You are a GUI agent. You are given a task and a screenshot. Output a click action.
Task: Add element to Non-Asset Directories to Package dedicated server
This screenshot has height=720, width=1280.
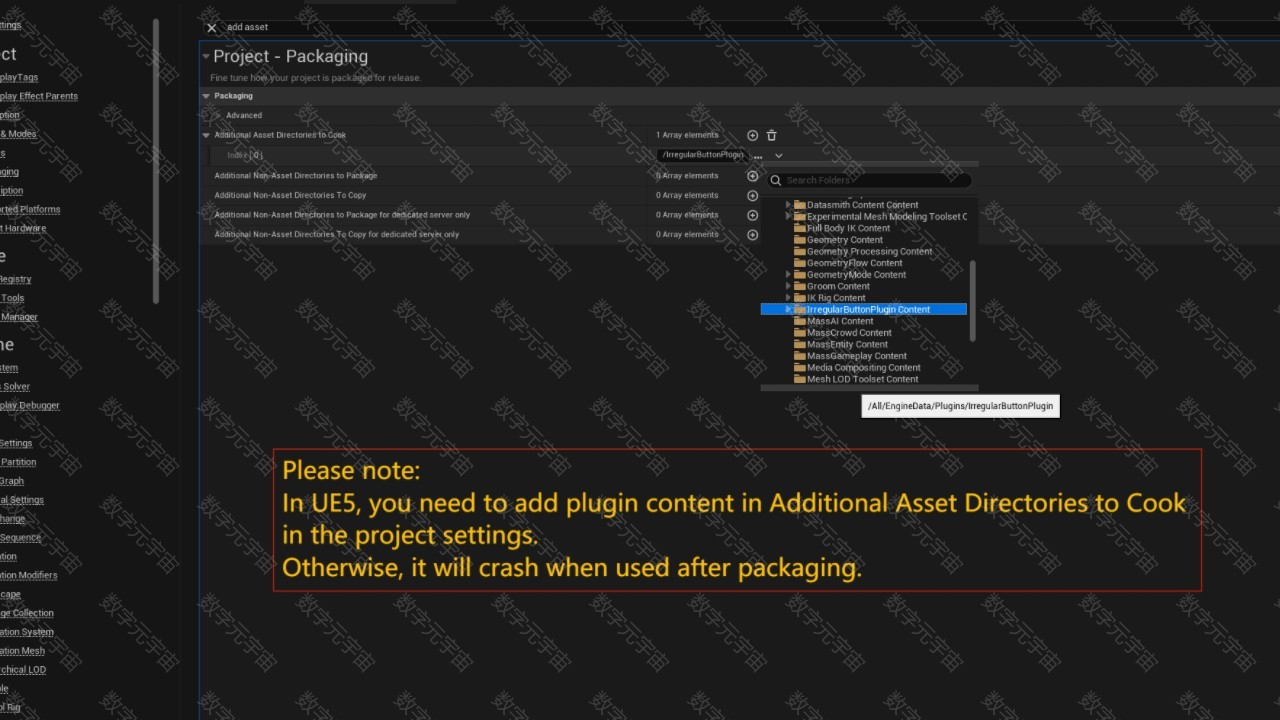pyautogui.click(x=753, y=215)
